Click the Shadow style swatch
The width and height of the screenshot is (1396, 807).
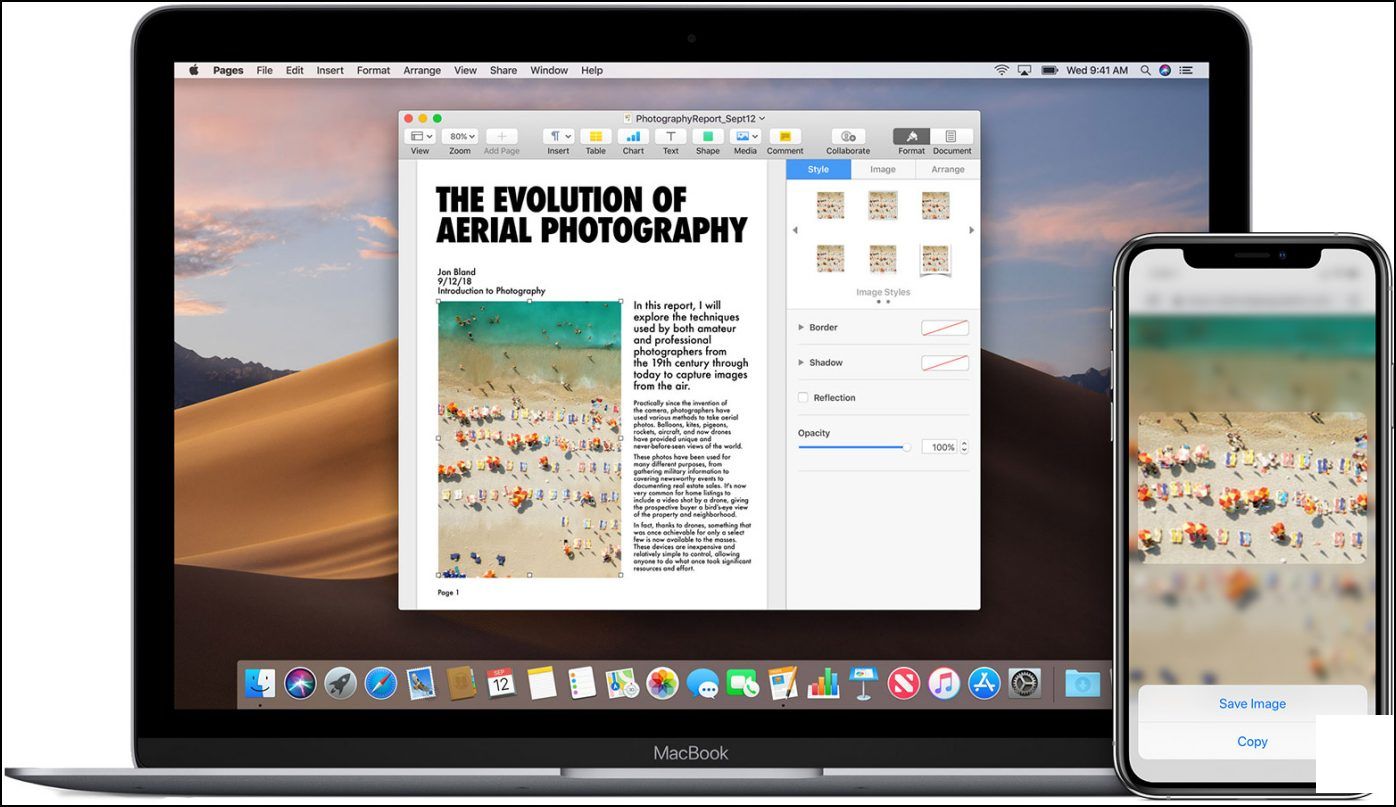(944, 363)
